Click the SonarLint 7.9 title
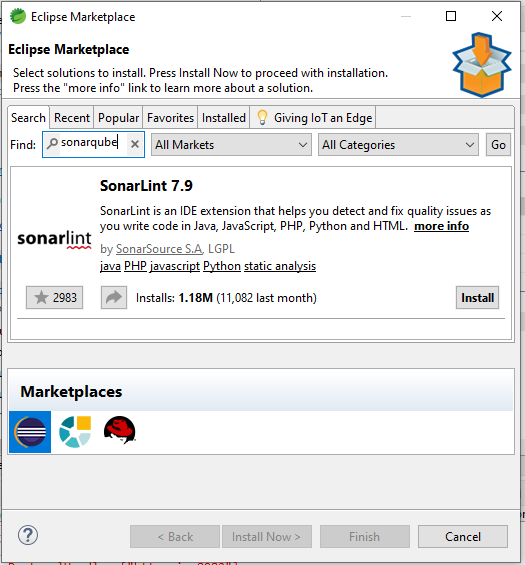 pos(146,186)
